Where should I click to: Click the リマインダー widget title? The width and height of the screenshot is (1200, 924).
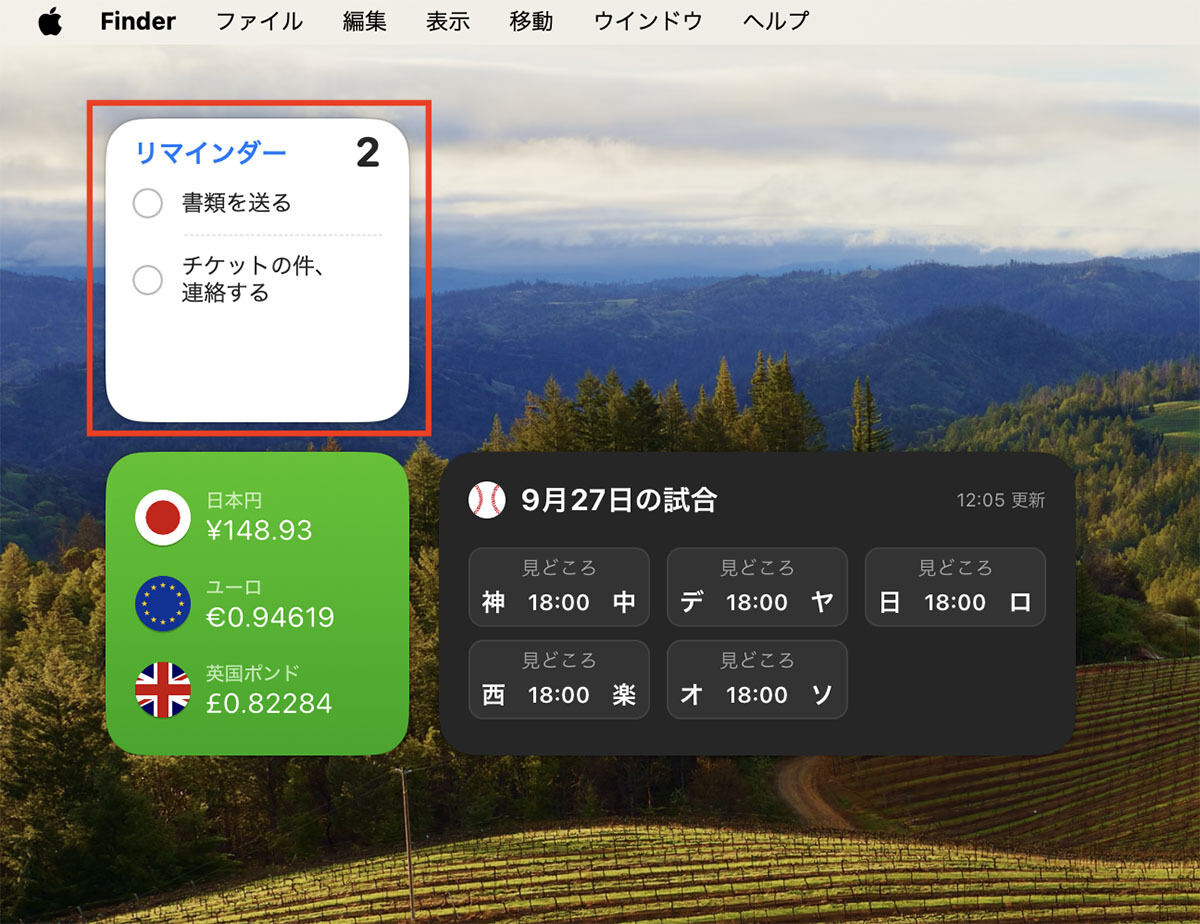pyautogui.click(x=211, y=152)
